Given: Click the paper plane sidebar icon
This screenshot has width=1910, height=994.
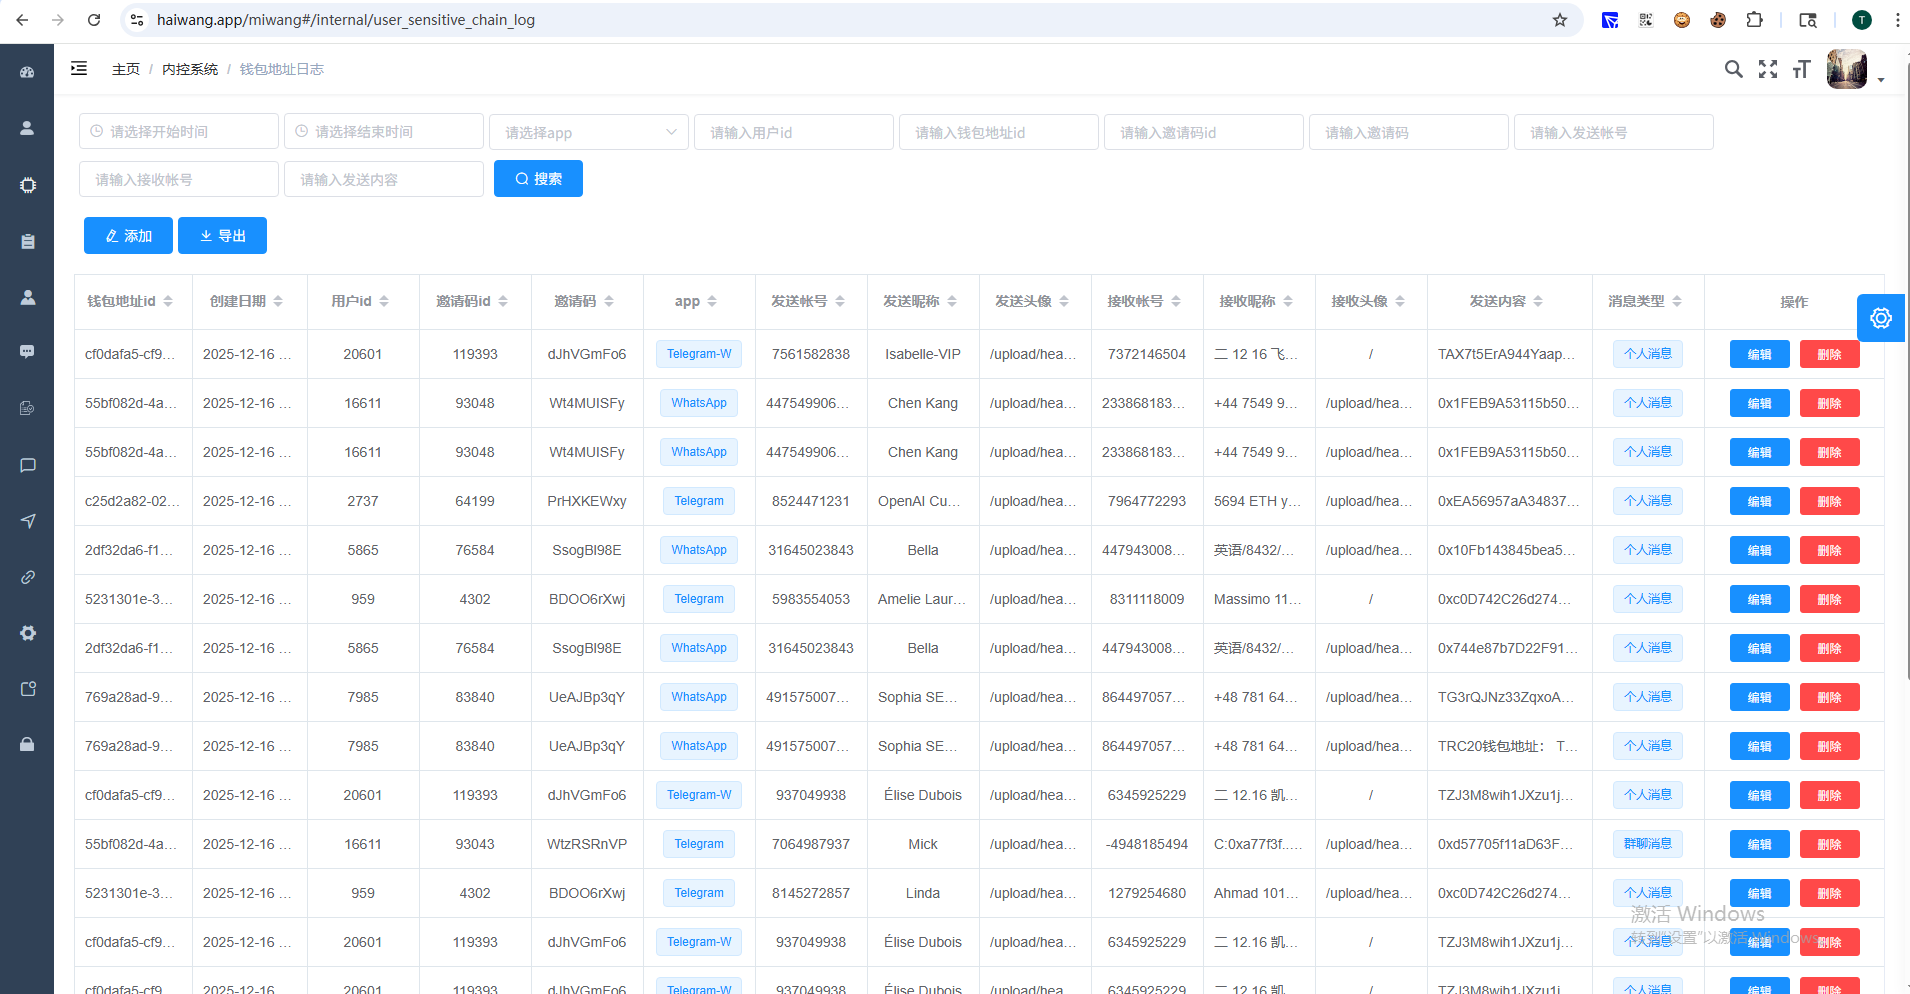Looking at the screenshot, I should click(27, 521).
